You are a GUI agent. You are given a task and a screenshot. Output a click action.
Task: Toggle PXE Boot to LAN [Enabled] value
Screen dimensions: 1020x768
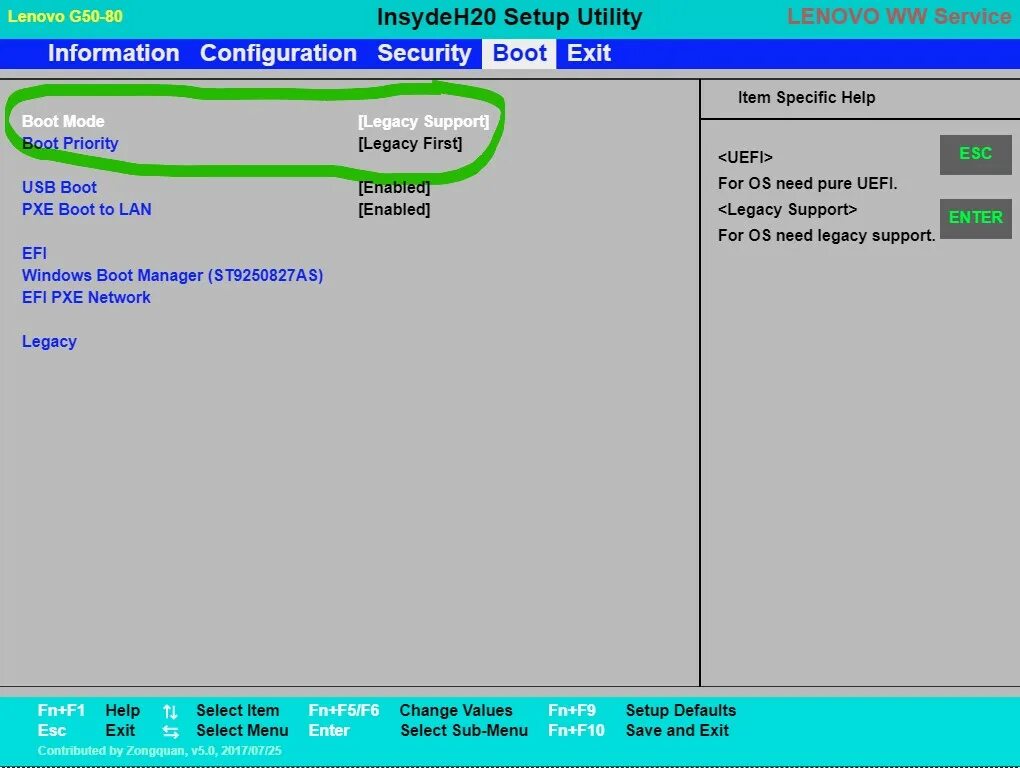(394, 209)
